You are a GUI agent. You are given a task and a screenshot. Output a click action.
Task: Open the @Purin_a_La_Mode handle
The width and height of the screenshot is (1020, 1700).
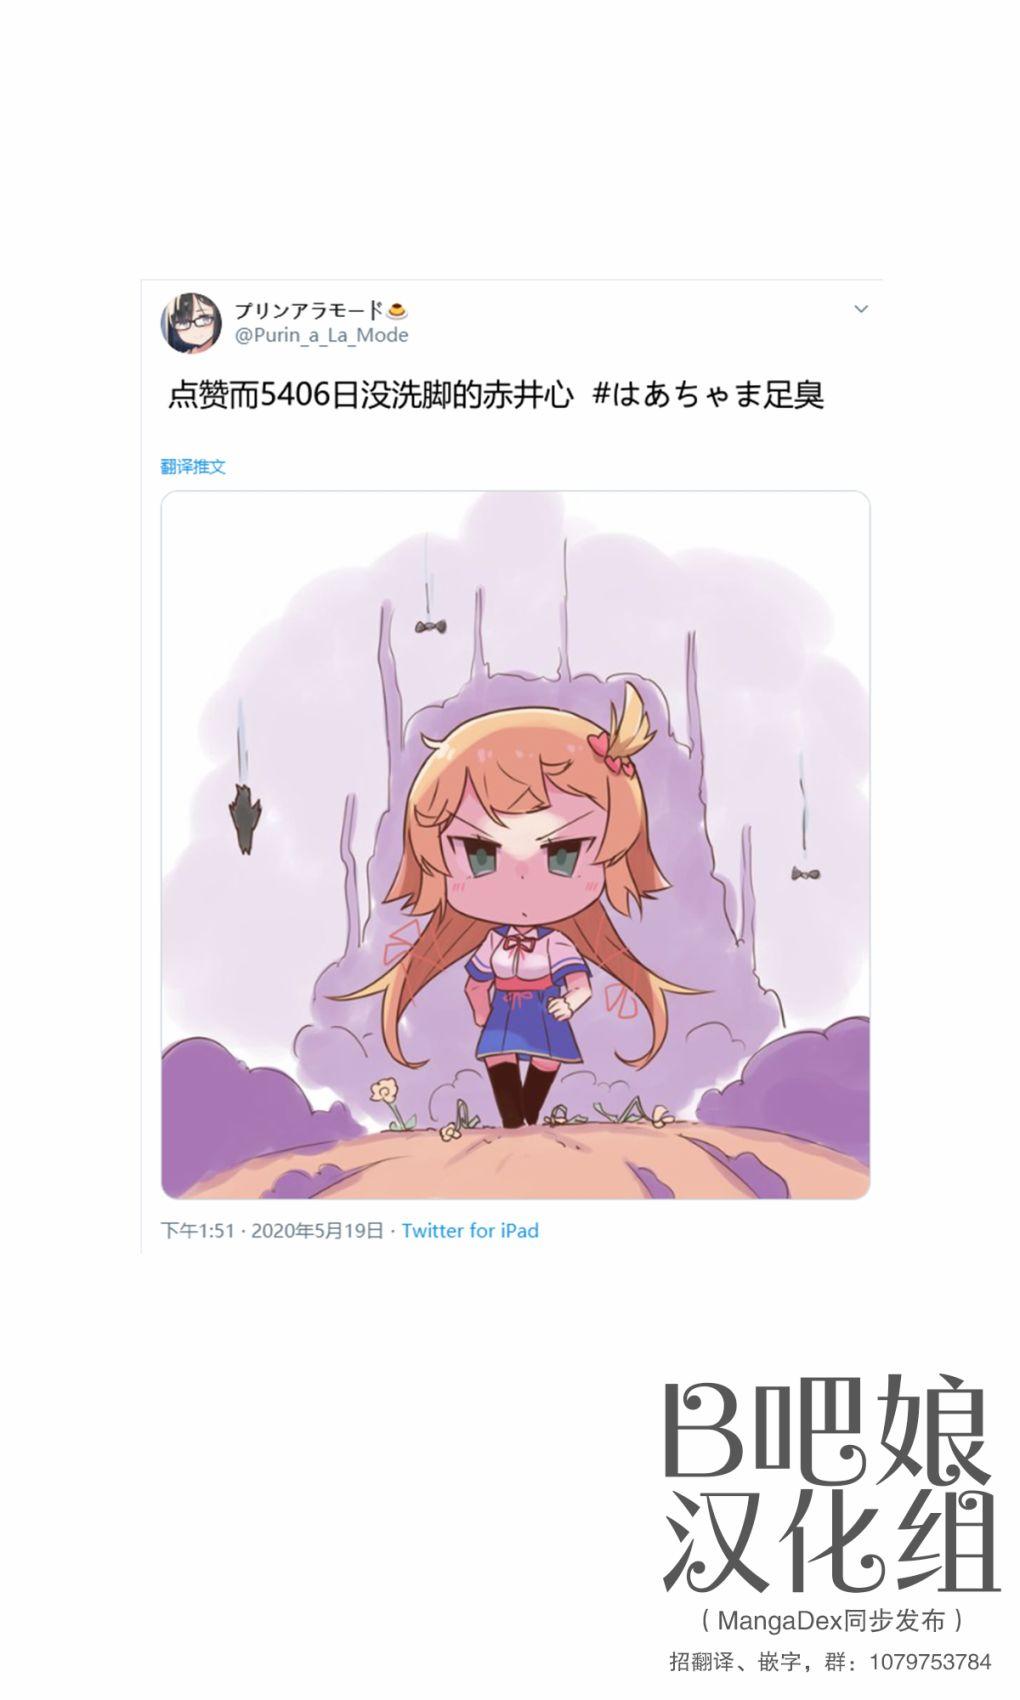pos(322,336)
